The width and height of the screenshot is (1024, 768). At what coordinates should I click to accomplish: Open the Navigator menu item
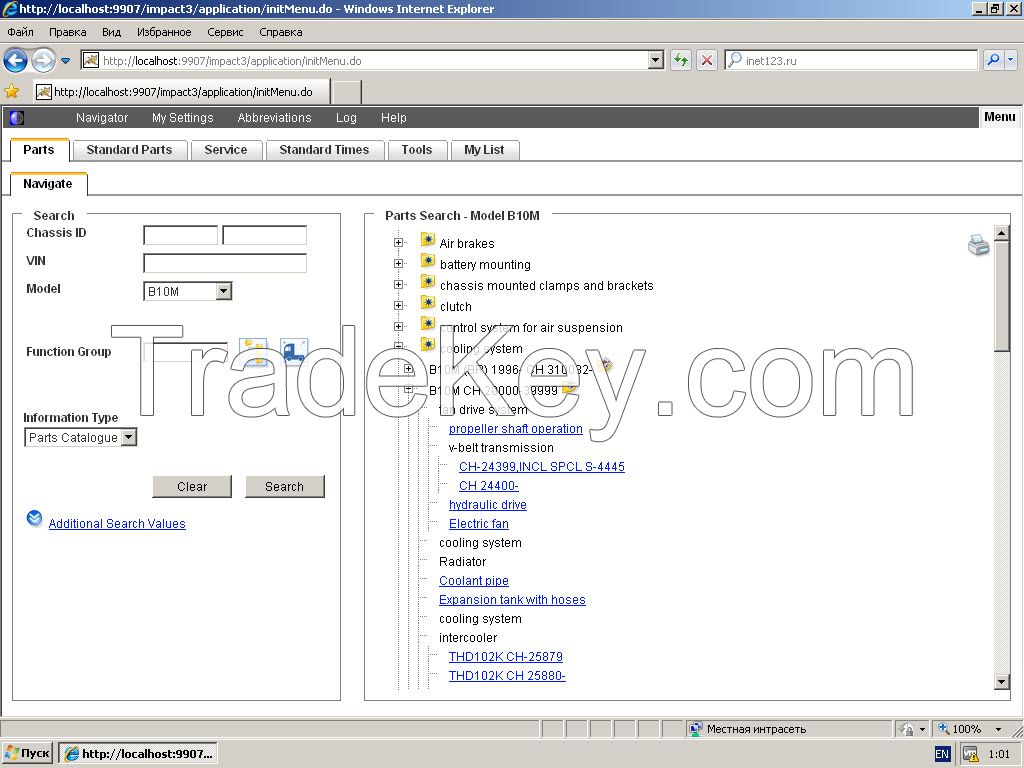click(102, 118)
